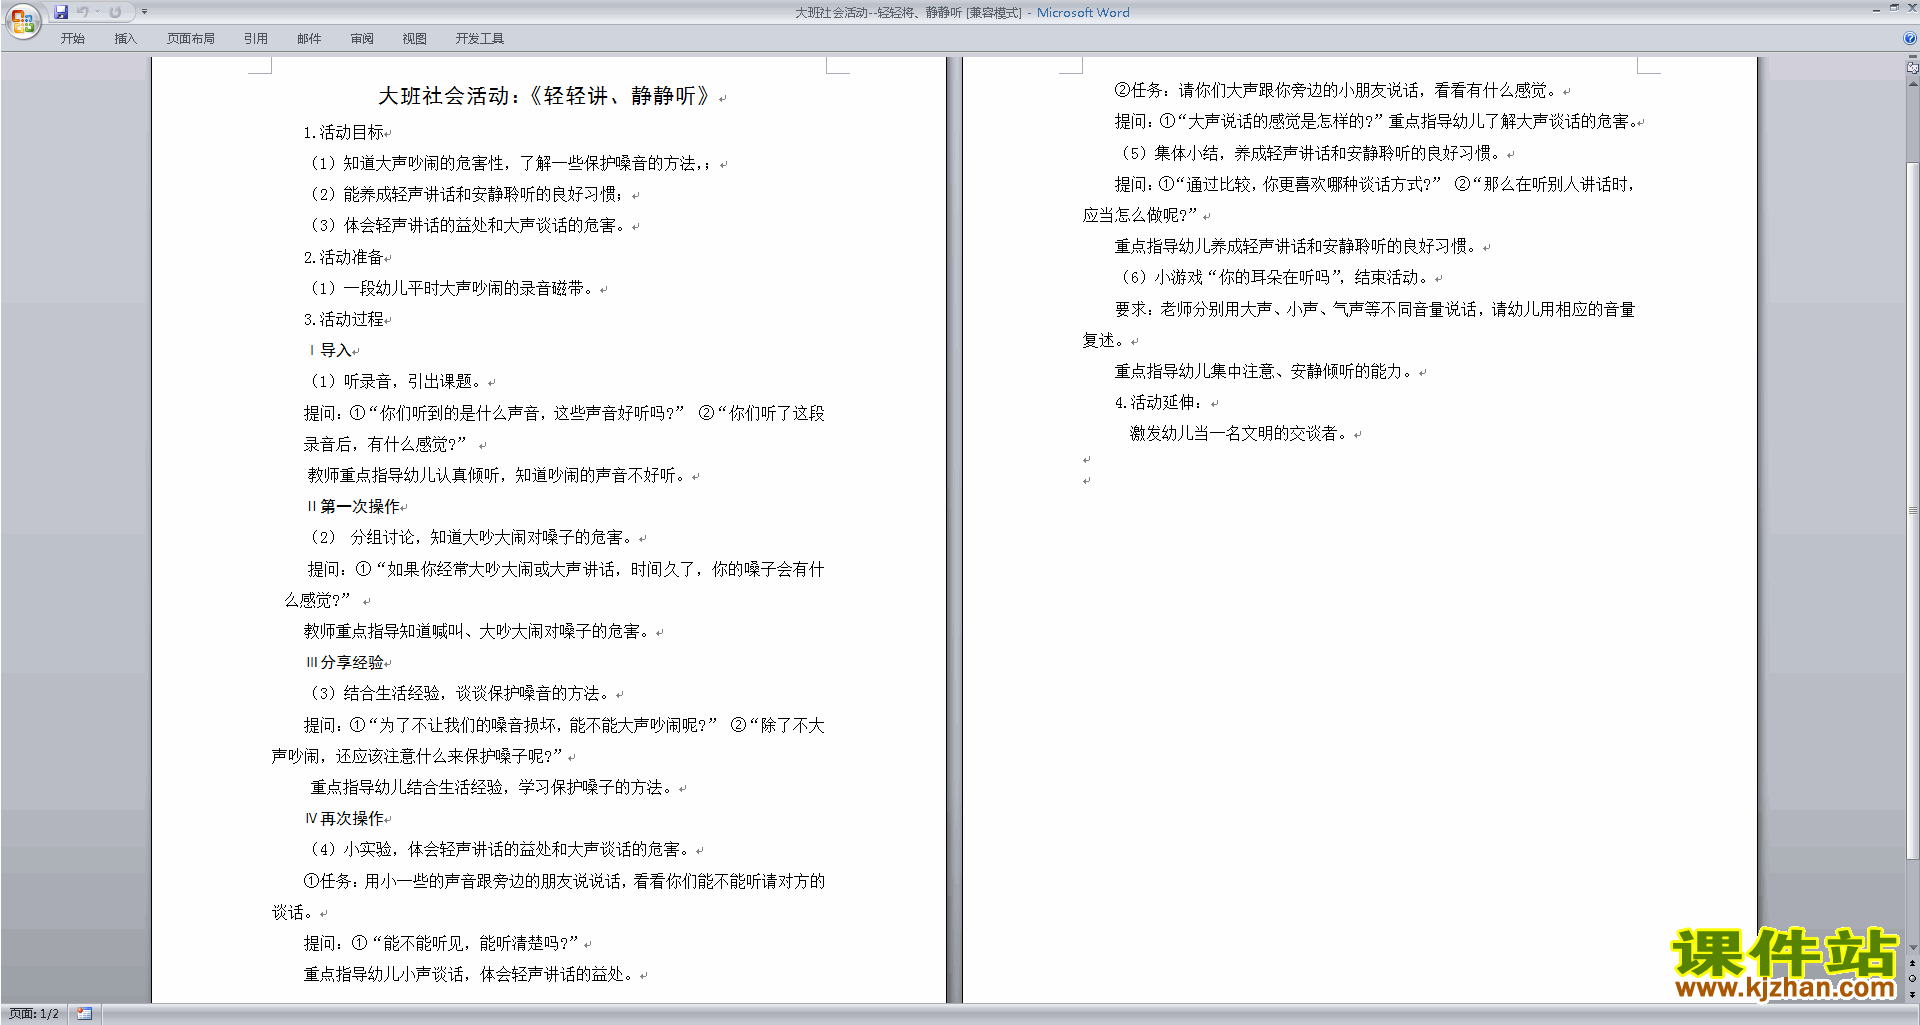Click the line (6) 小游戏 你的耳朵在听吗
The image size is (1920, 1025).
1274,277
